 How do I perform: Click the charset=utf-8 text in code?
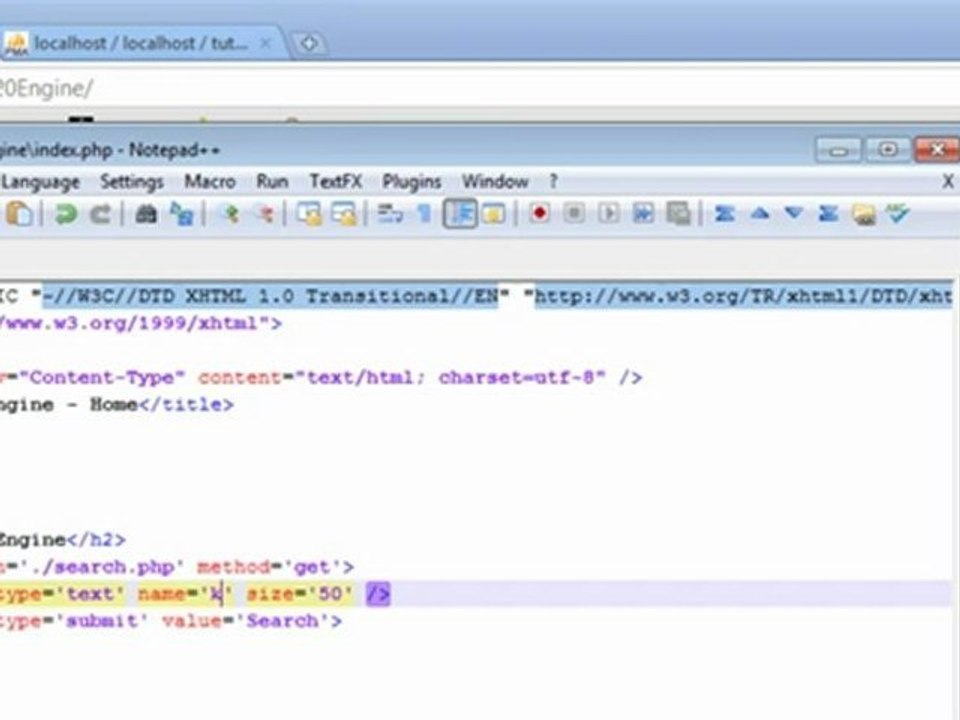point(516,377)
